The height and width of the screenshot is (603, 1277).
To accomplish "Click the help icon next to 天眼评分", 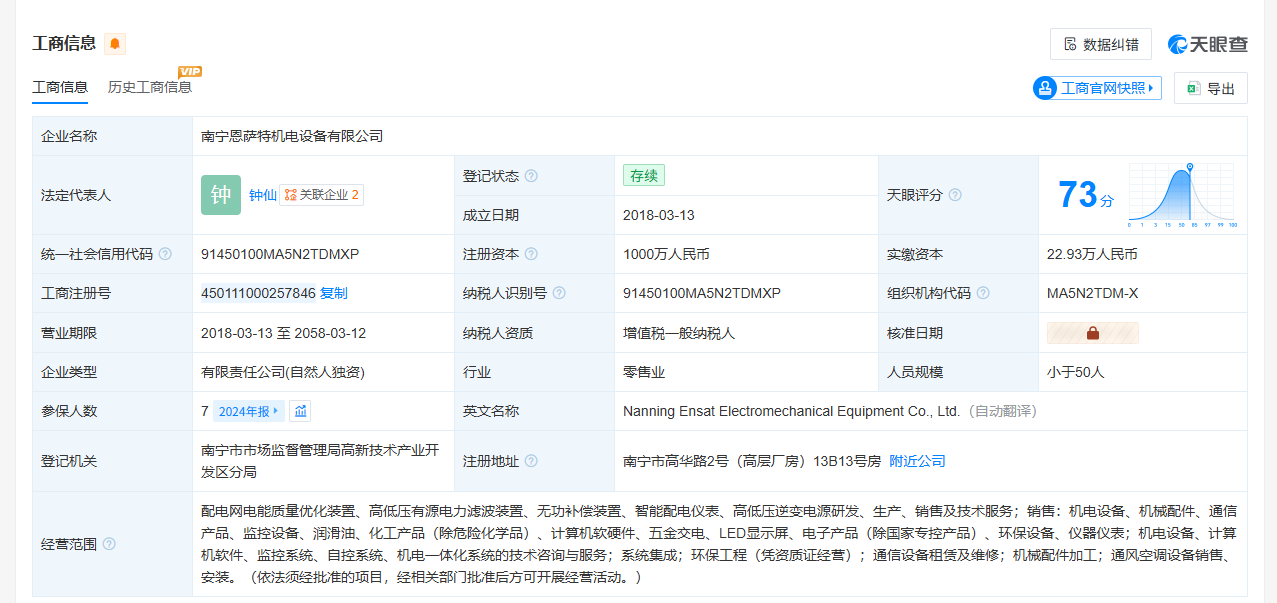I will point(955,195).
